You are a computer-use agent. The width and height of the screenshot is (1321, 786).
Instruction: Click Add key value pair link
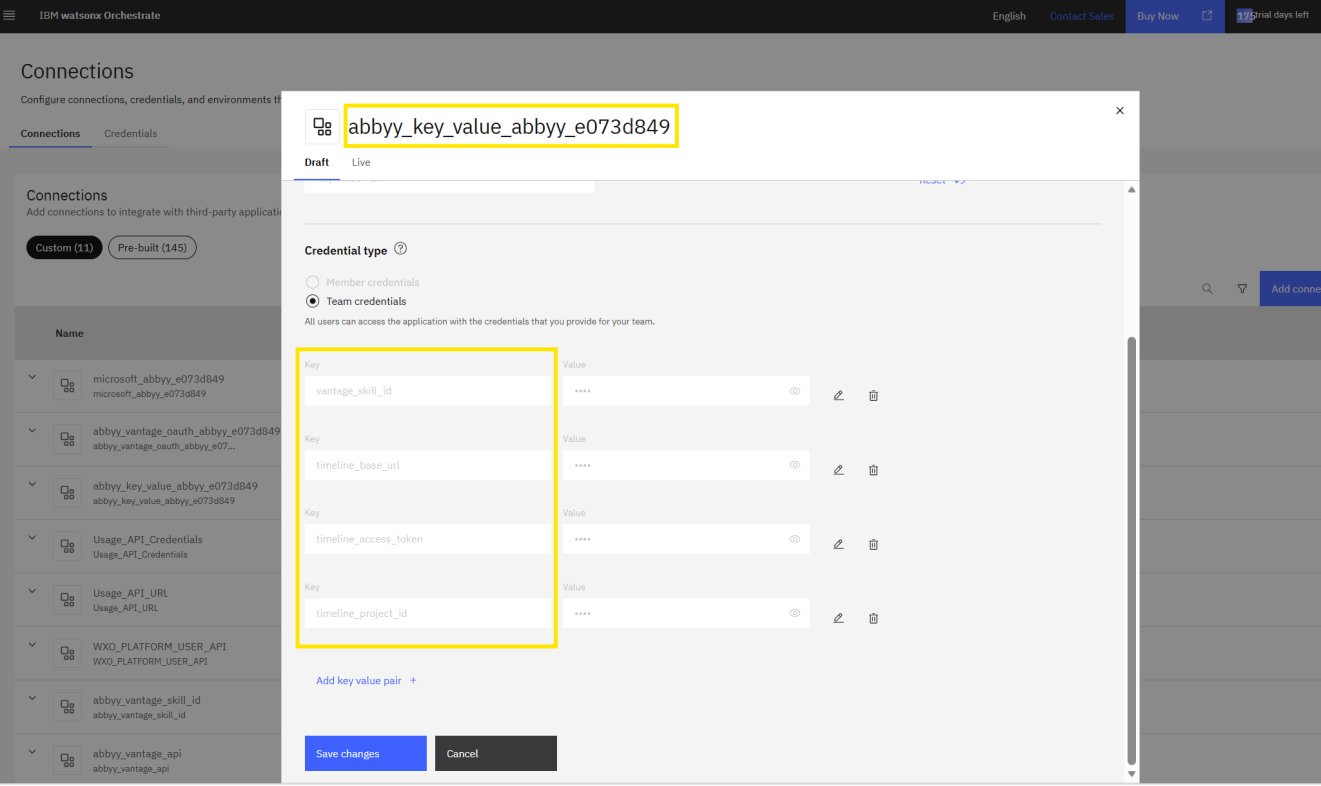coord(366,680)
